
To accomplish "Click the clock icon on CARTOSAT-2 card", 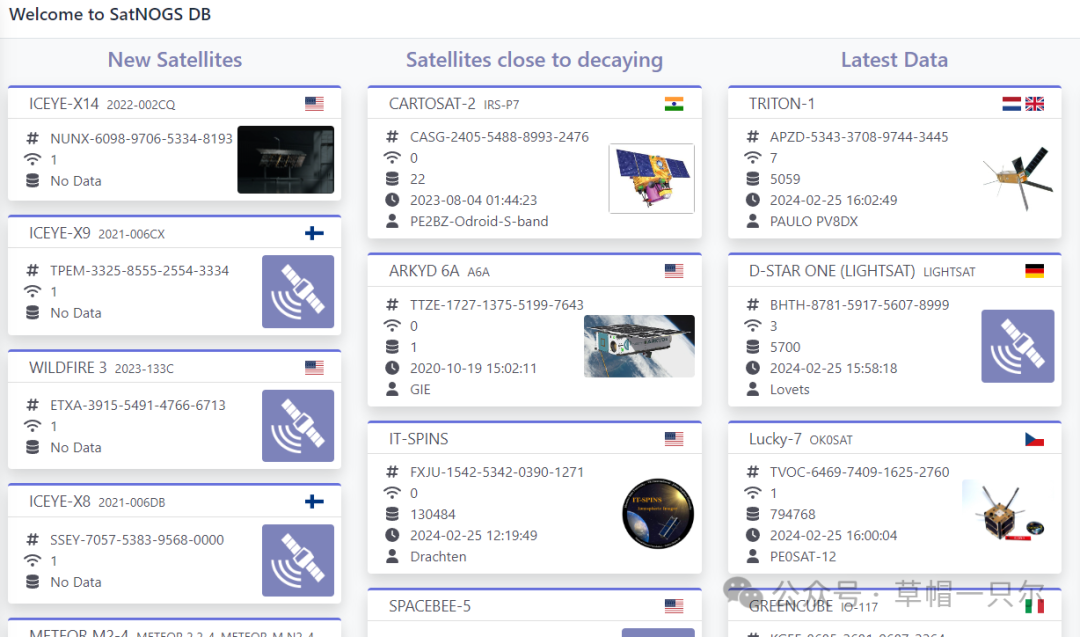I will [x=392, y=200].
